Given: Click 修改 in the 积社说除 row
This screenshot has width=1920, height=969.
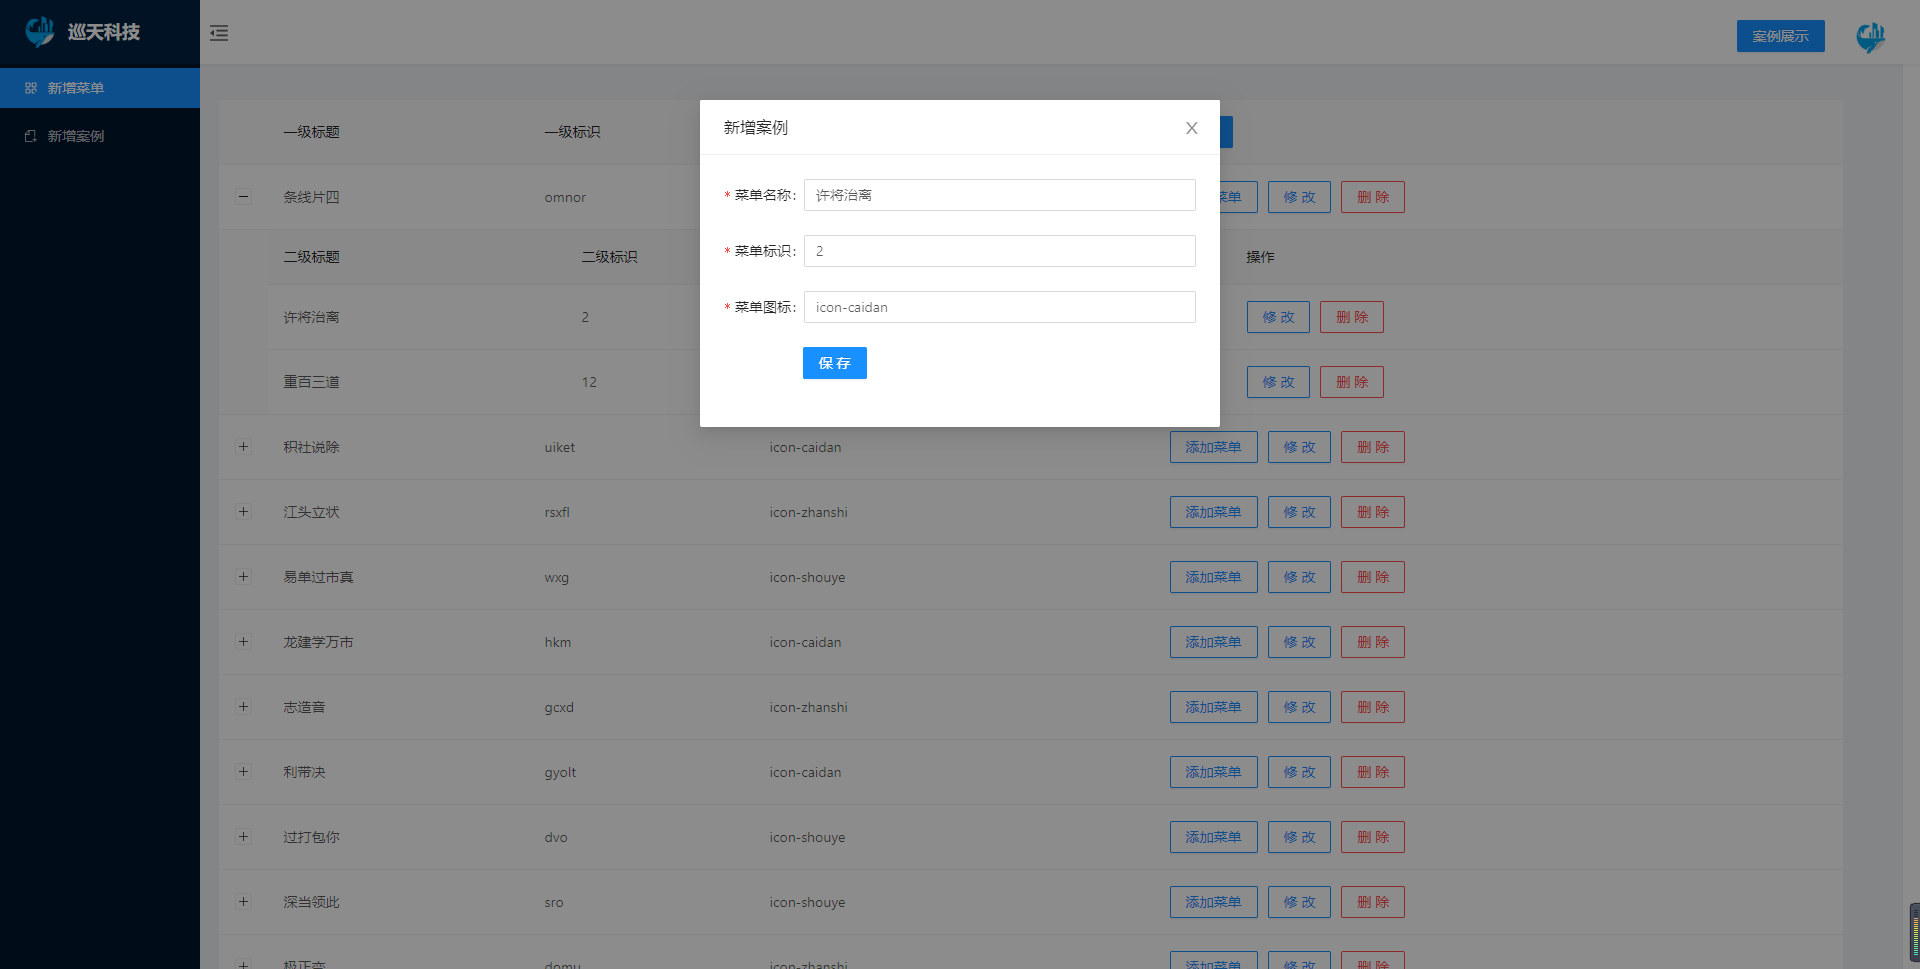Looking at the screenshot, I should coord(1299,447).
